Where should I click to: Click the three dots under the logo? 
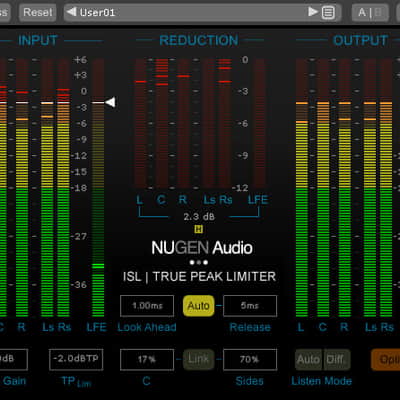point(199,262)
